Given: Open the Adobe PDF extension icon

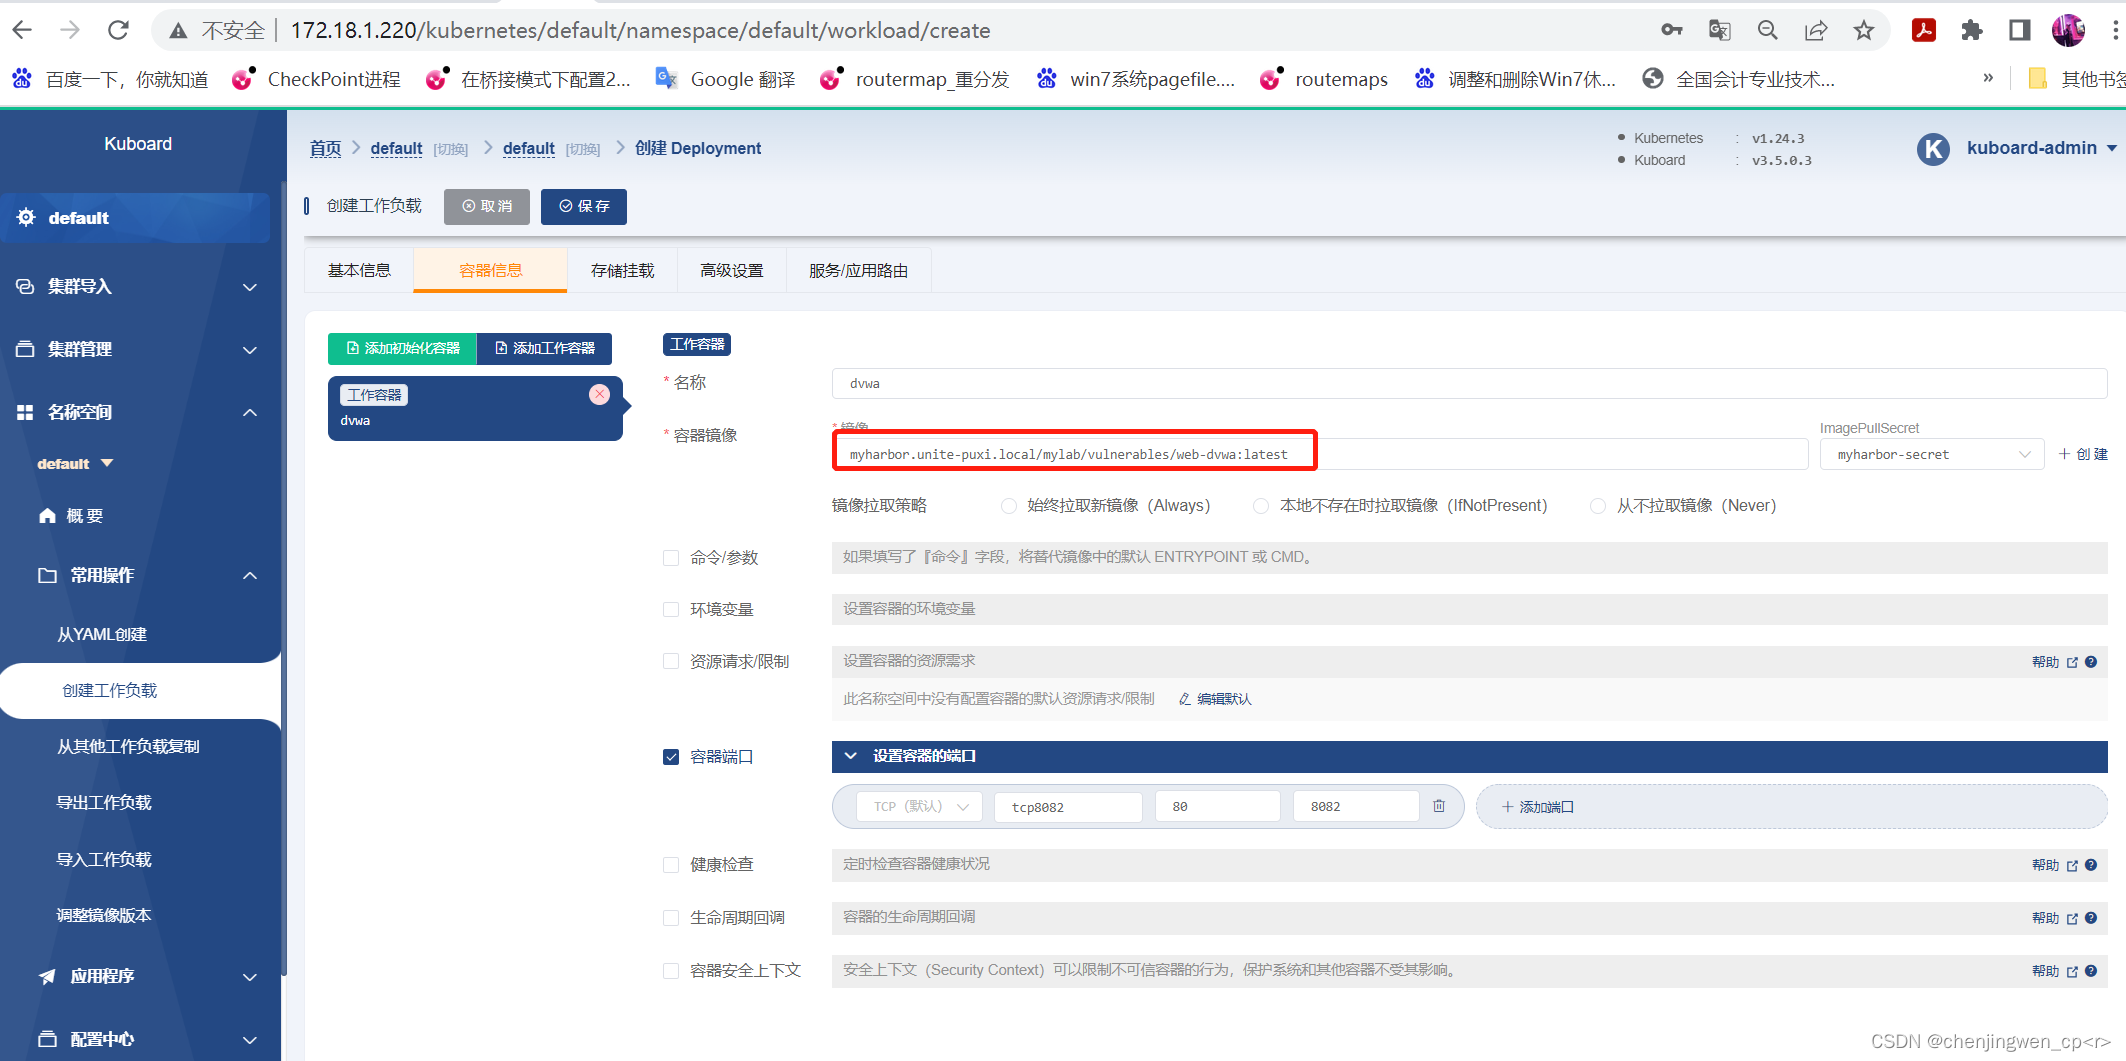Looking at the screenshot, I should 1924,30.
